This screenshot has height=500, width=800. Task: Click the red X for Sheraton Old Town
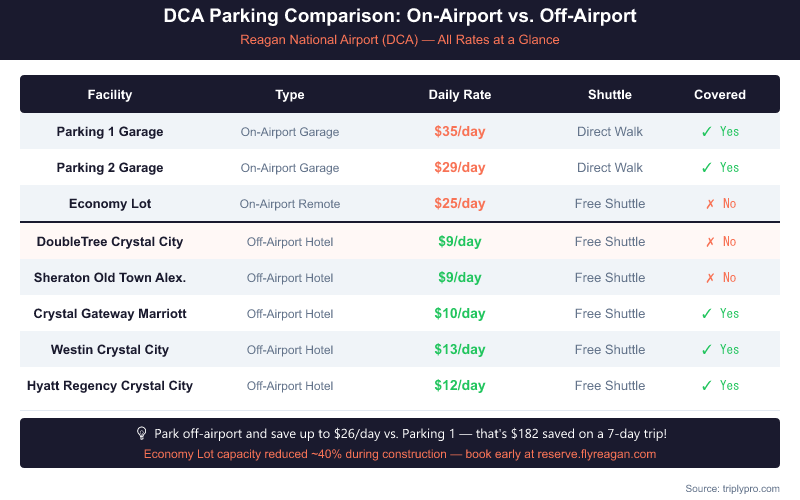pos(707,278)
